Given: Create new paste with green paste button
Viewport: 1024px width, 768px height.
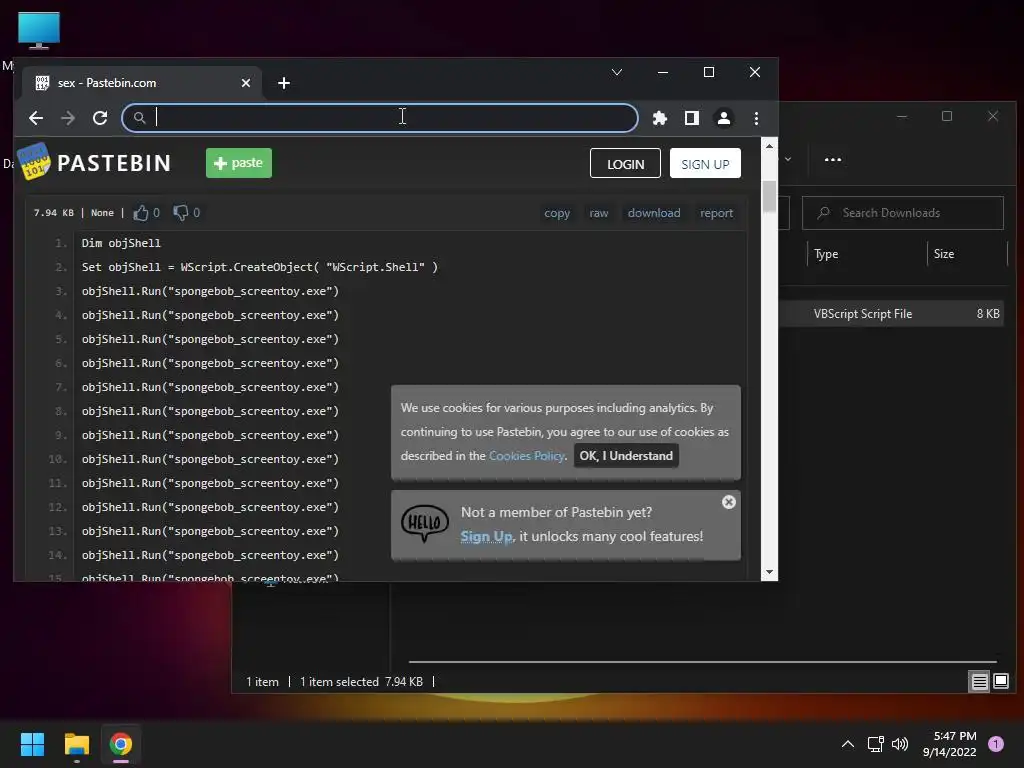Looking at the screenshot, I should [x=239, y=163].
